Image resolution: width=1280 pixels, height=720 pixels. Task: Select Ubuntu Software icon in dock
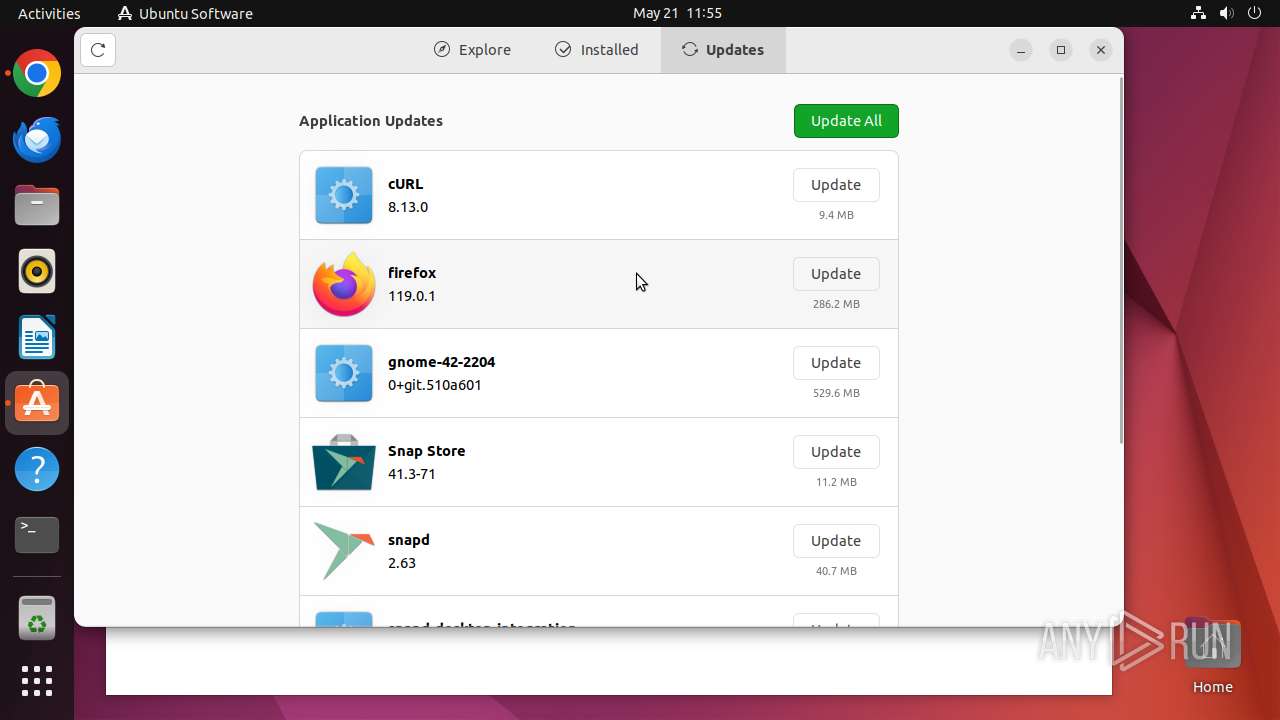(37, 403)
